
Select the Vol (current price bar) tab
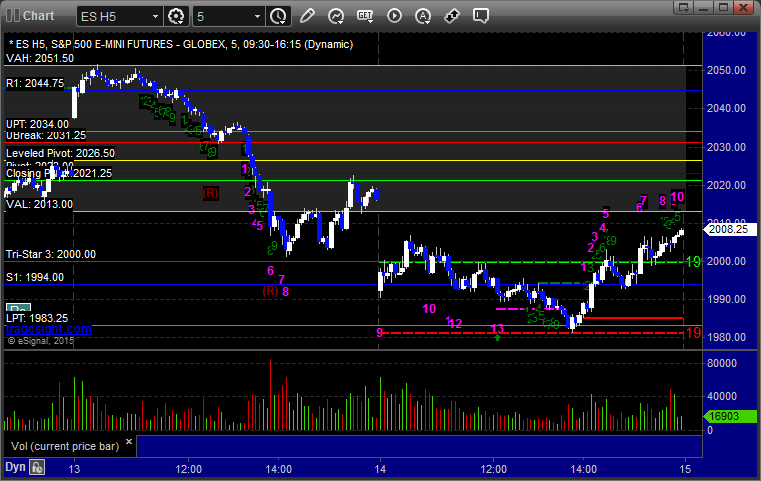coord(65,446)
